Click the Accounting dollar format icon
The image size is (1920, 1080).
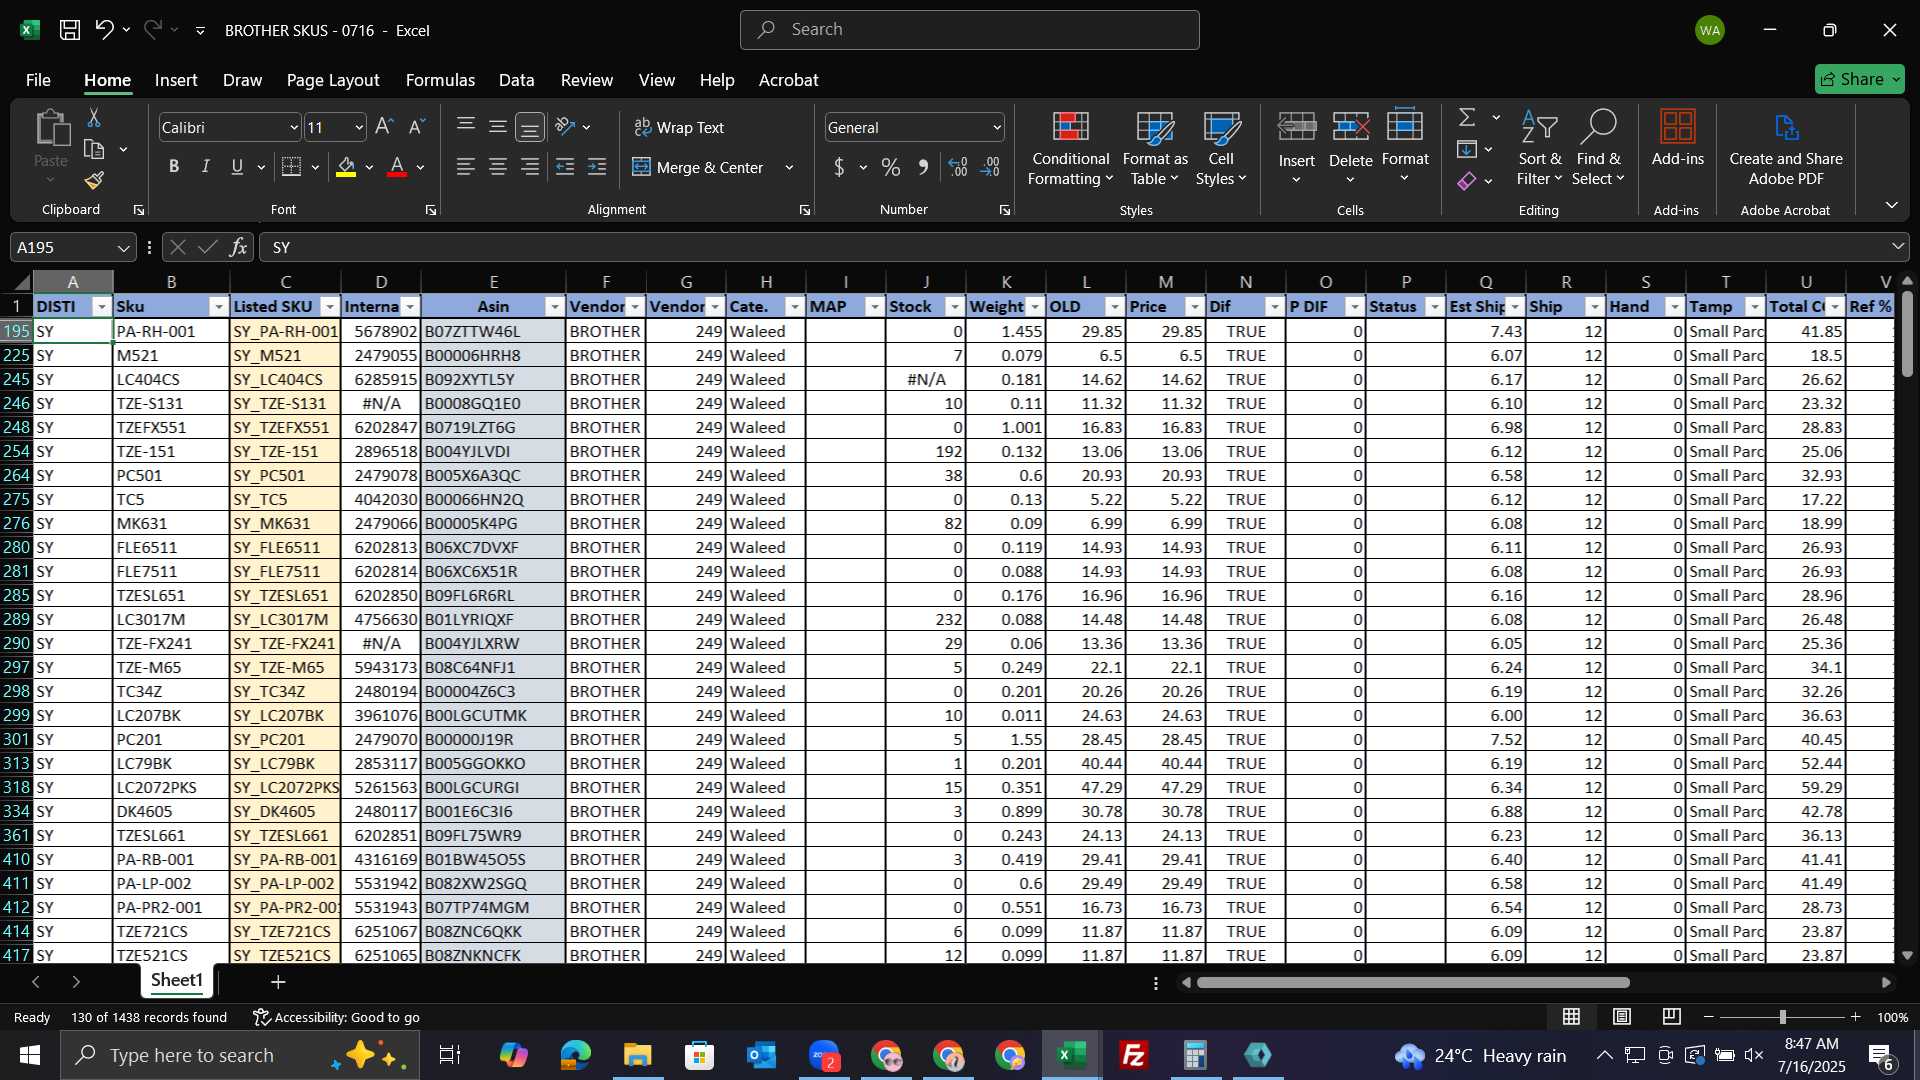point(839,167)
